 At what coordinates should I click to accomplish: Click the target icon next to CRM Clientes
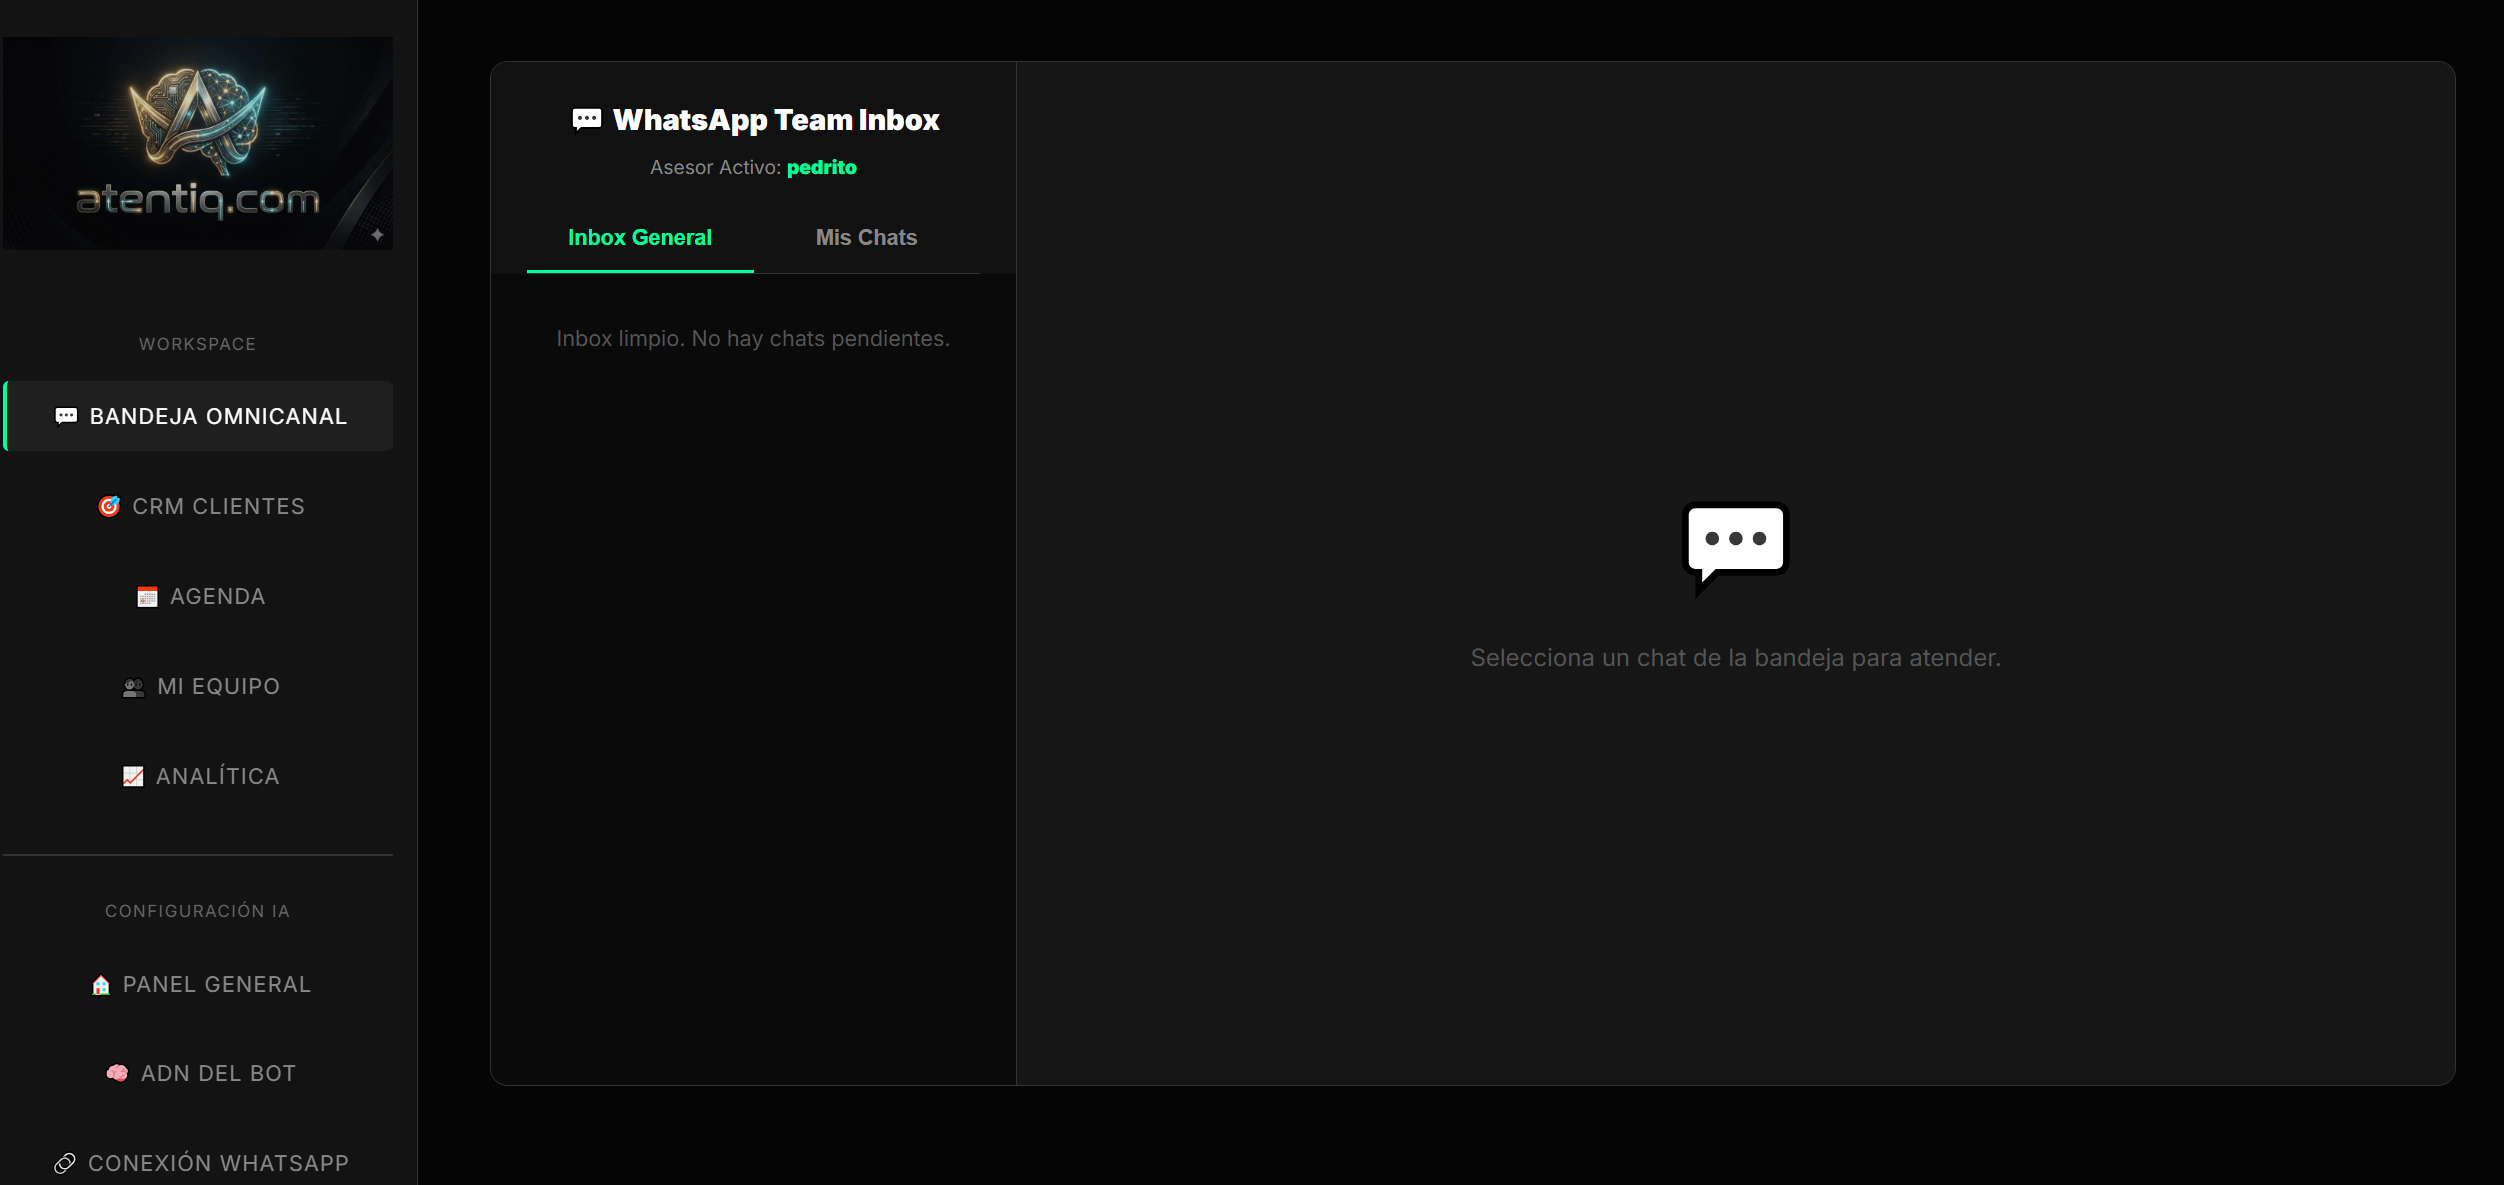(109, 506)
